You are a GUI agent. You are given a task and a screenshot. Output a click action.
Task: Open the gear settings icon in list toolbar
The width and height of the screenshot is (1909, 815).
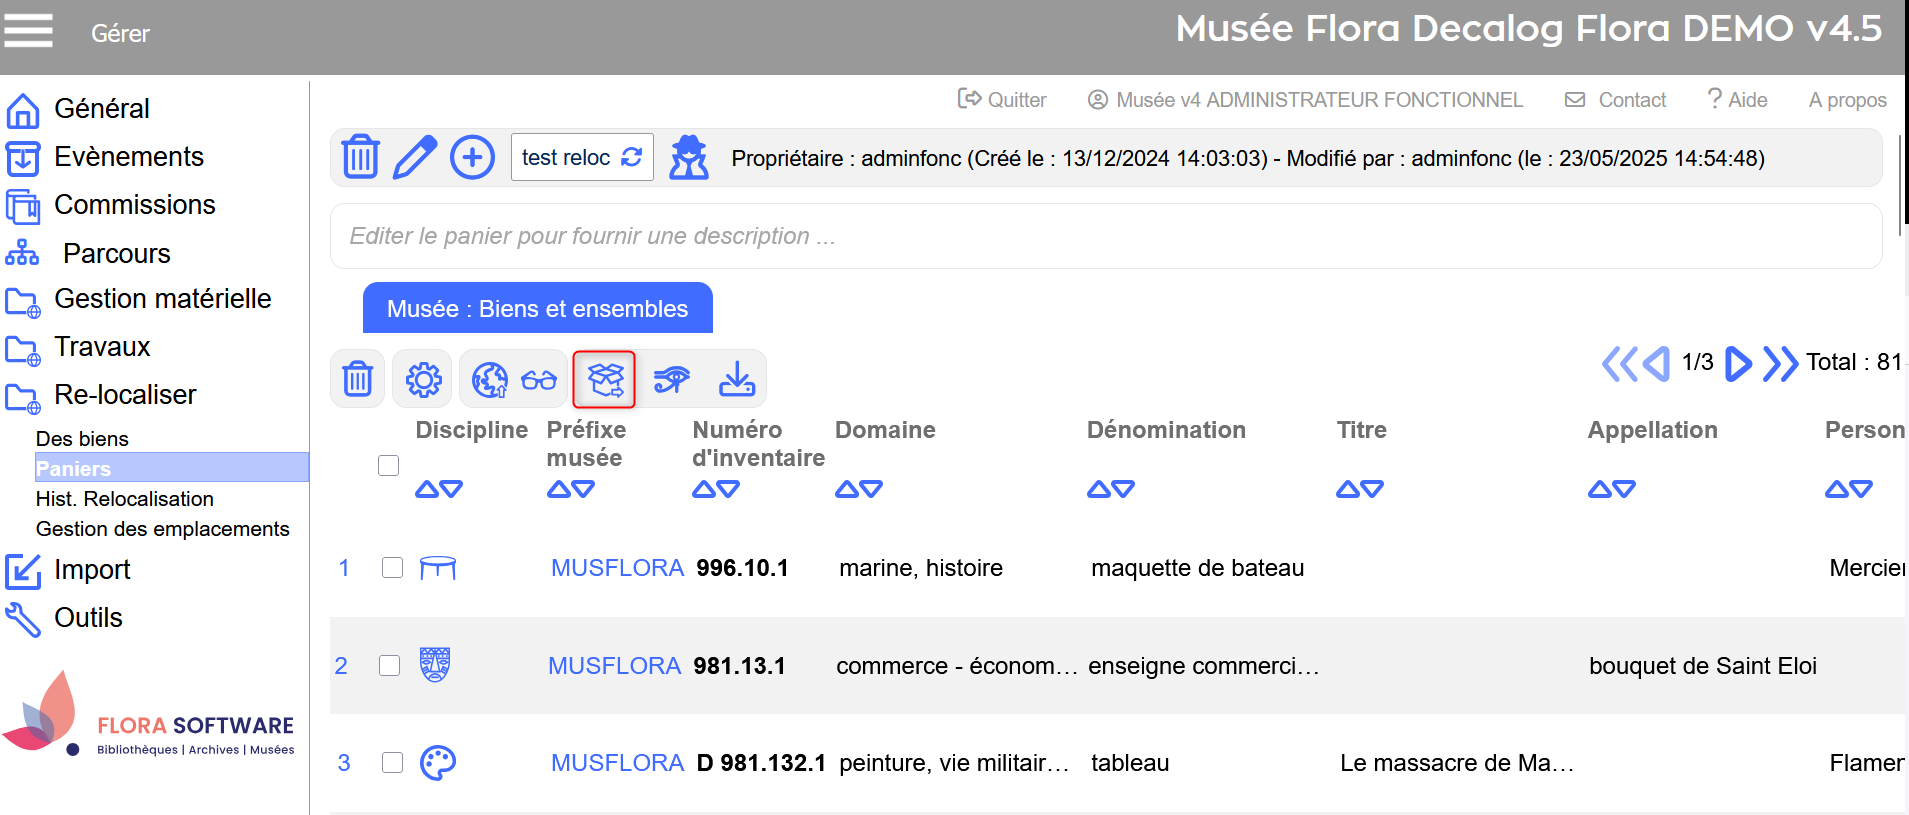click(423, 380)
